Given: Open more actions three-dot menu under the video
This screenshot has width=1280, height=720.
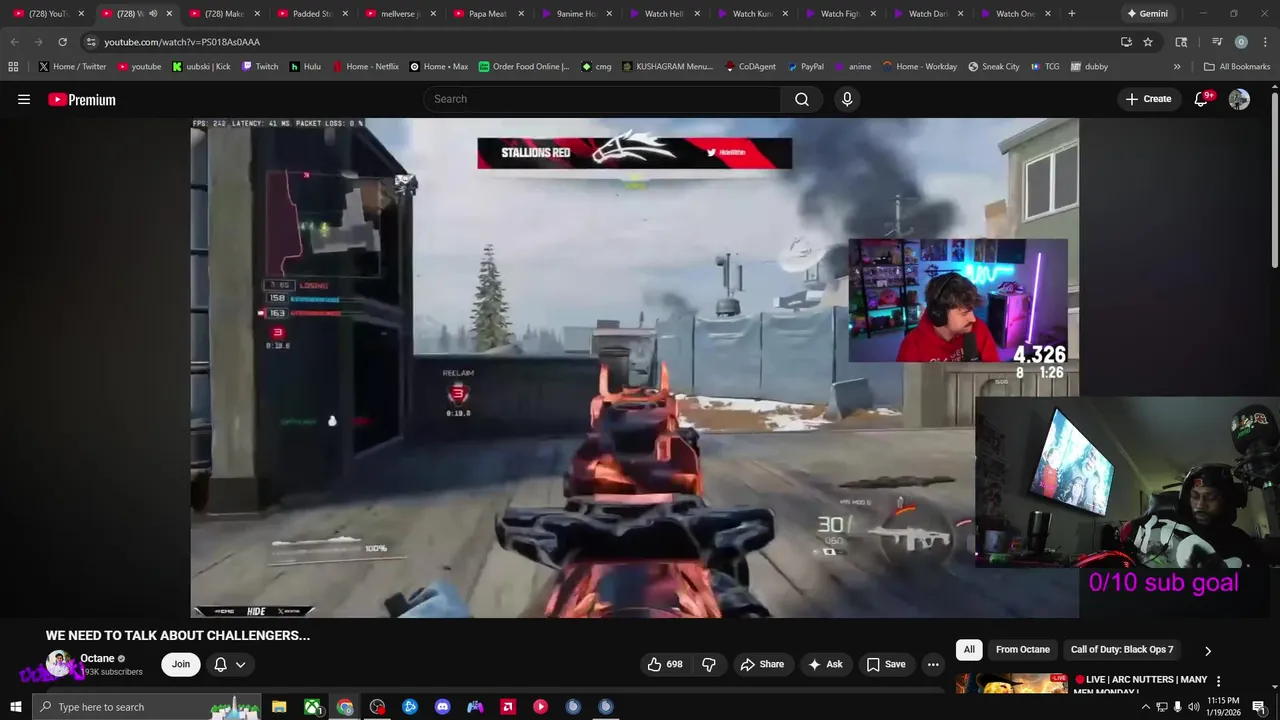Looking at the screenshot, I should pyautogui.click(x=933, y=664).
